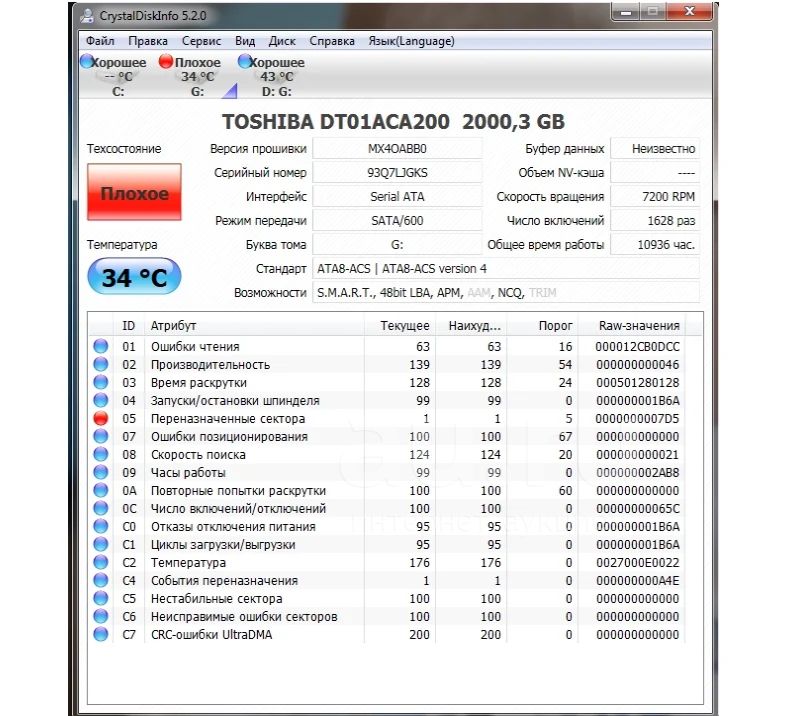The height and width of the screenshot is (716, 800).
Task: Click the ID column header
Action: pos(129,325)
